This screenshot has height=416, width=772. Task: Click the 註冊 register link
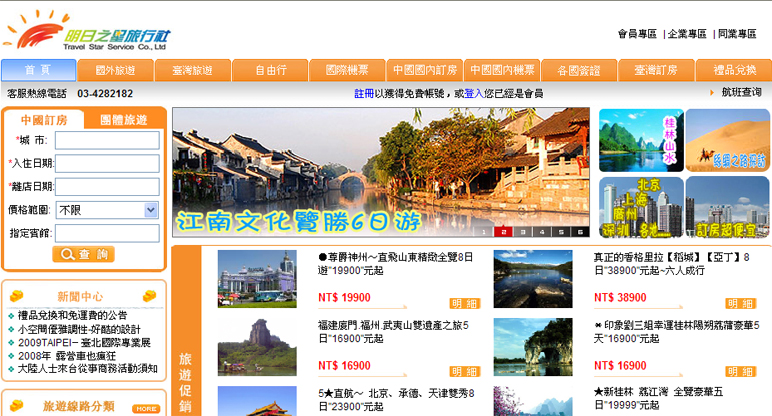click(x=364, y=93)
